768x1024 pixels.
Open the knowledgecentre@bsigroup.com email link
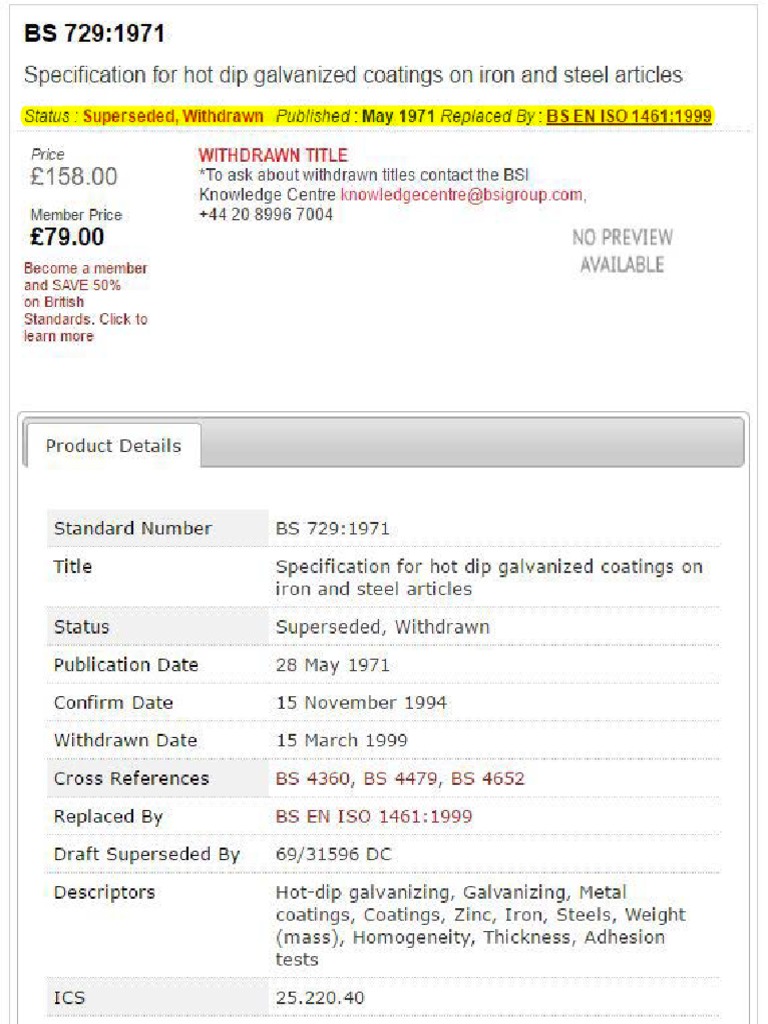tap(460, 195)
